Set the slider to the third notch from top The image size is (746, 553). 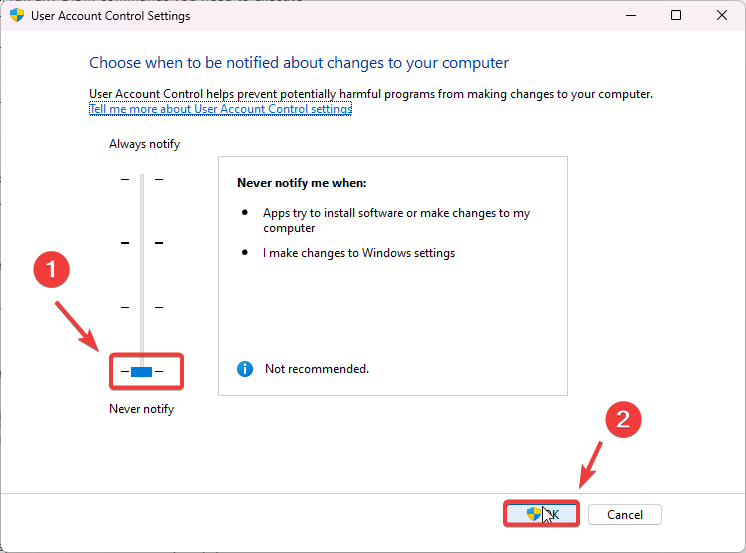(141, 307)
